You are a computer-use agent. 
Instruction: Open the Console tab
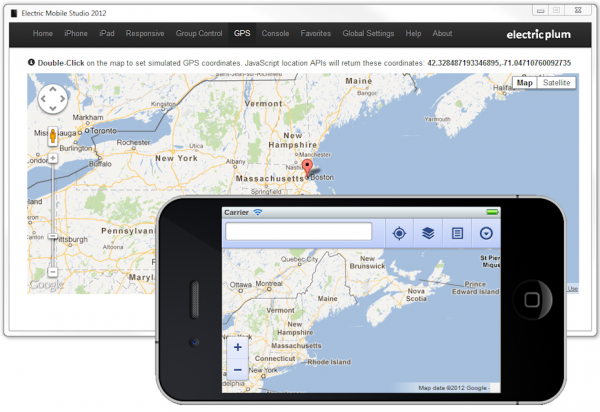(275, 33)
